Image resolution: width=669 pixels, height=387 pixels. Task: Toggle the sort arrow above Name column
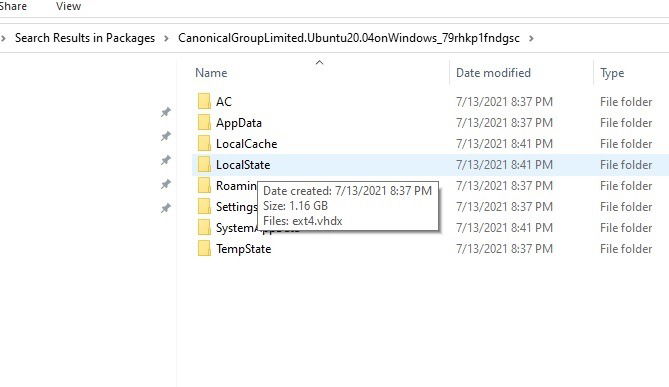point(319,62)
